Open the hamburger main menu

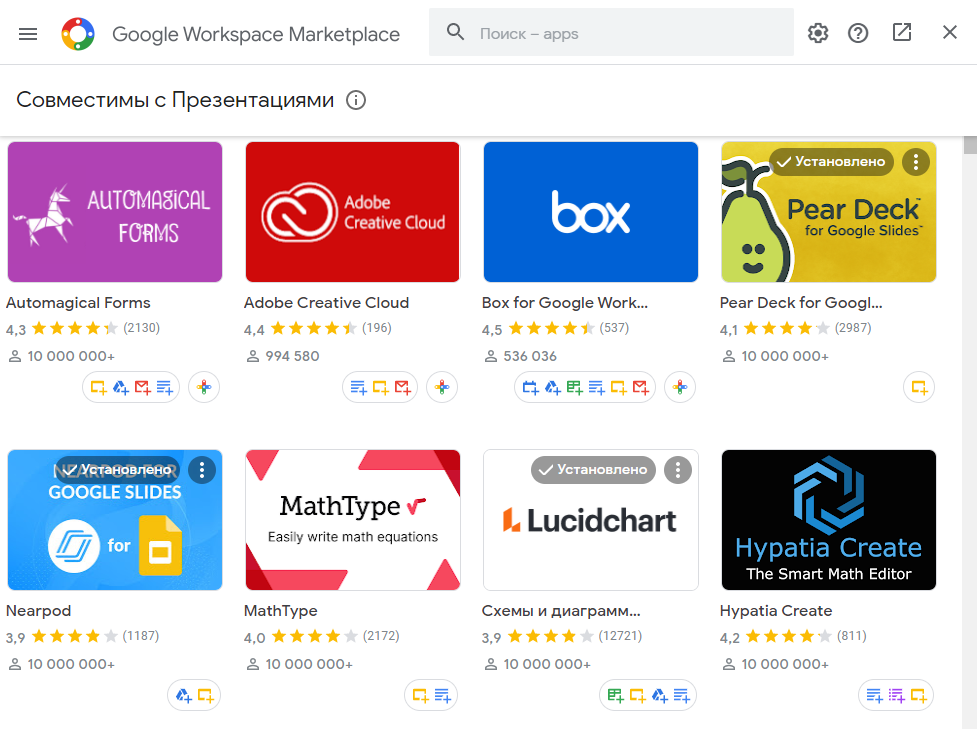pos(28,34)
